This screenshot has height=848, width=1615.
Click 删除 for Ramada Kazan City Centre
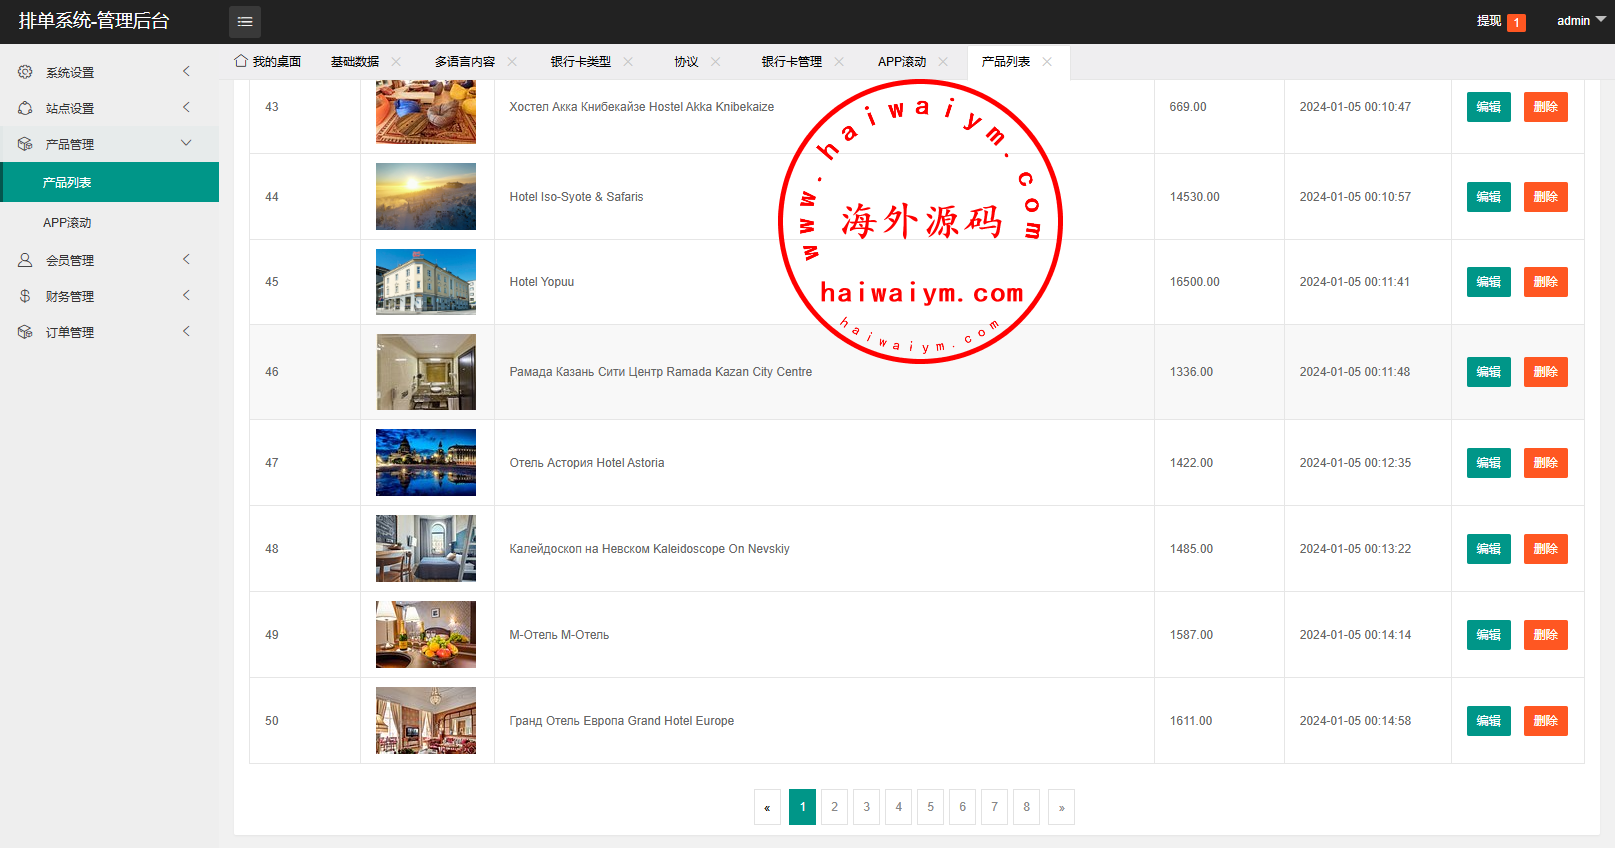[x=1546, y=372]
